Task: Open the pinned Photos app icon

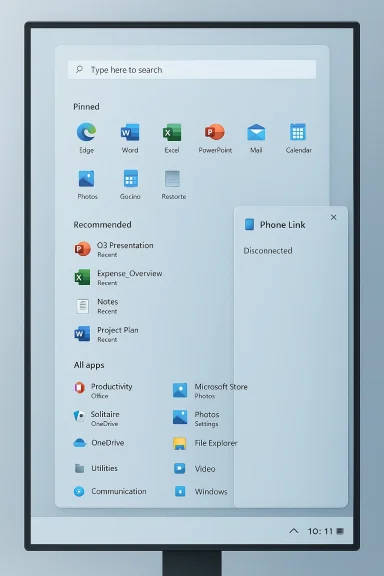Action: pos(87,179)
